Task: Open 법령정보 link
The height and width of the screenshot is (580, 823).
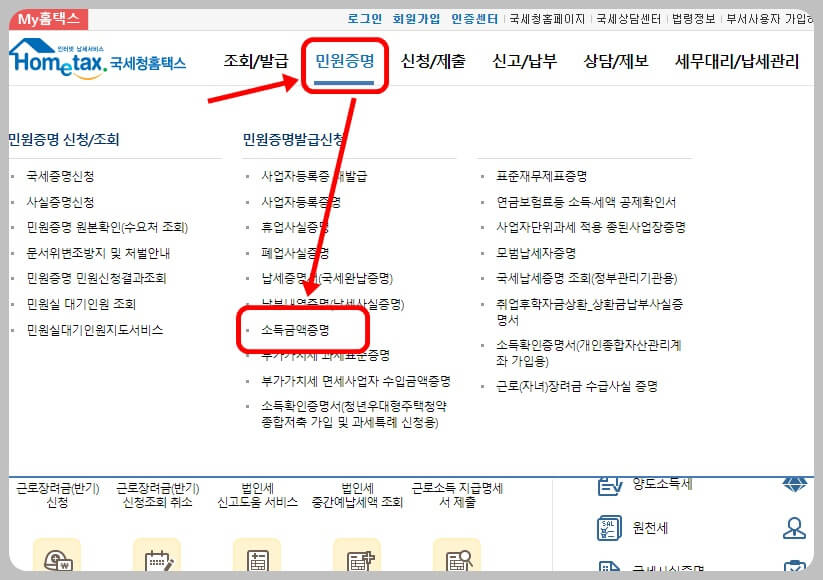Action: [x=693, y=19]
